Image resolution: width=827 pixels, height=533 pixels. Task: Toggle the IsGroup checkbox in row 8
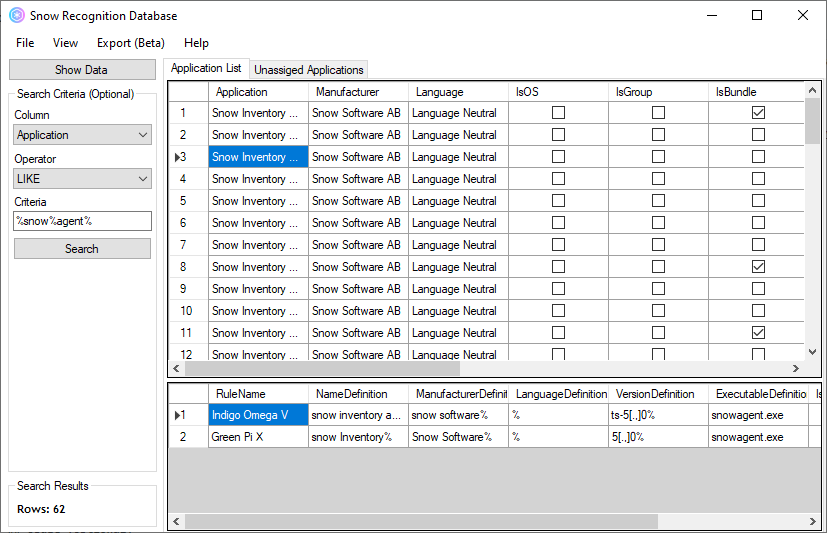click(x=658, y=267)
